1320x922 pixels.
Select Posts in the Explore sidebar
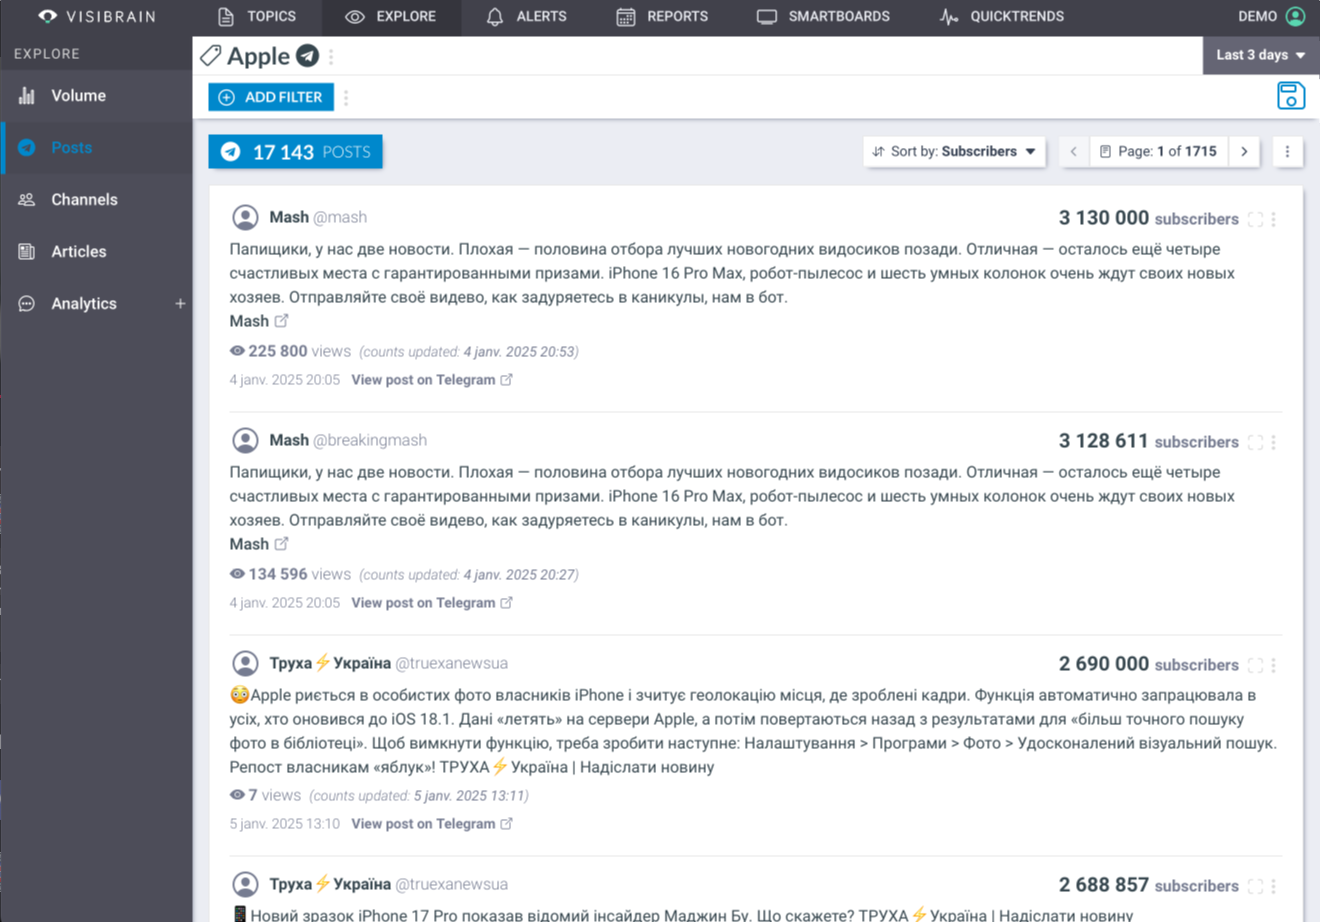[96, 147]
